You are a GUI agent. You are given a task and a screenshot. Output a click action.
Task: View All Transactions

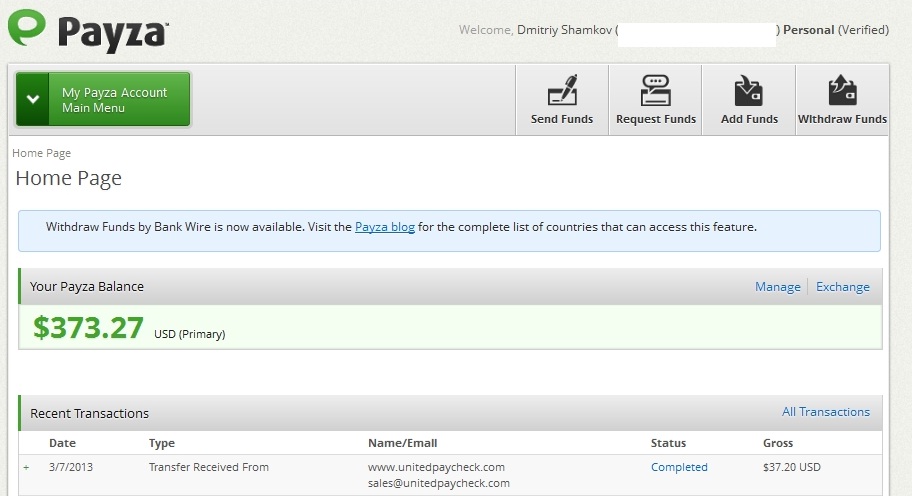coord(825,412)
